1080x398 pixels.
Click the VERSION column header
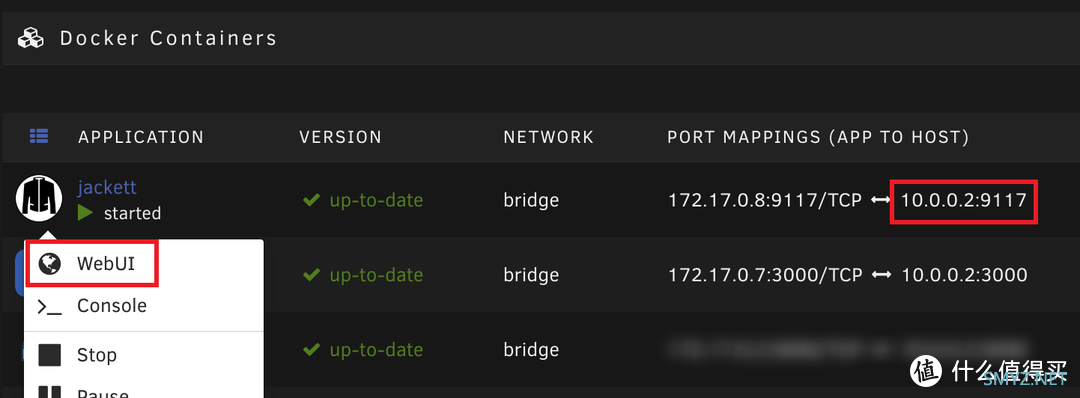coord(340,137)
